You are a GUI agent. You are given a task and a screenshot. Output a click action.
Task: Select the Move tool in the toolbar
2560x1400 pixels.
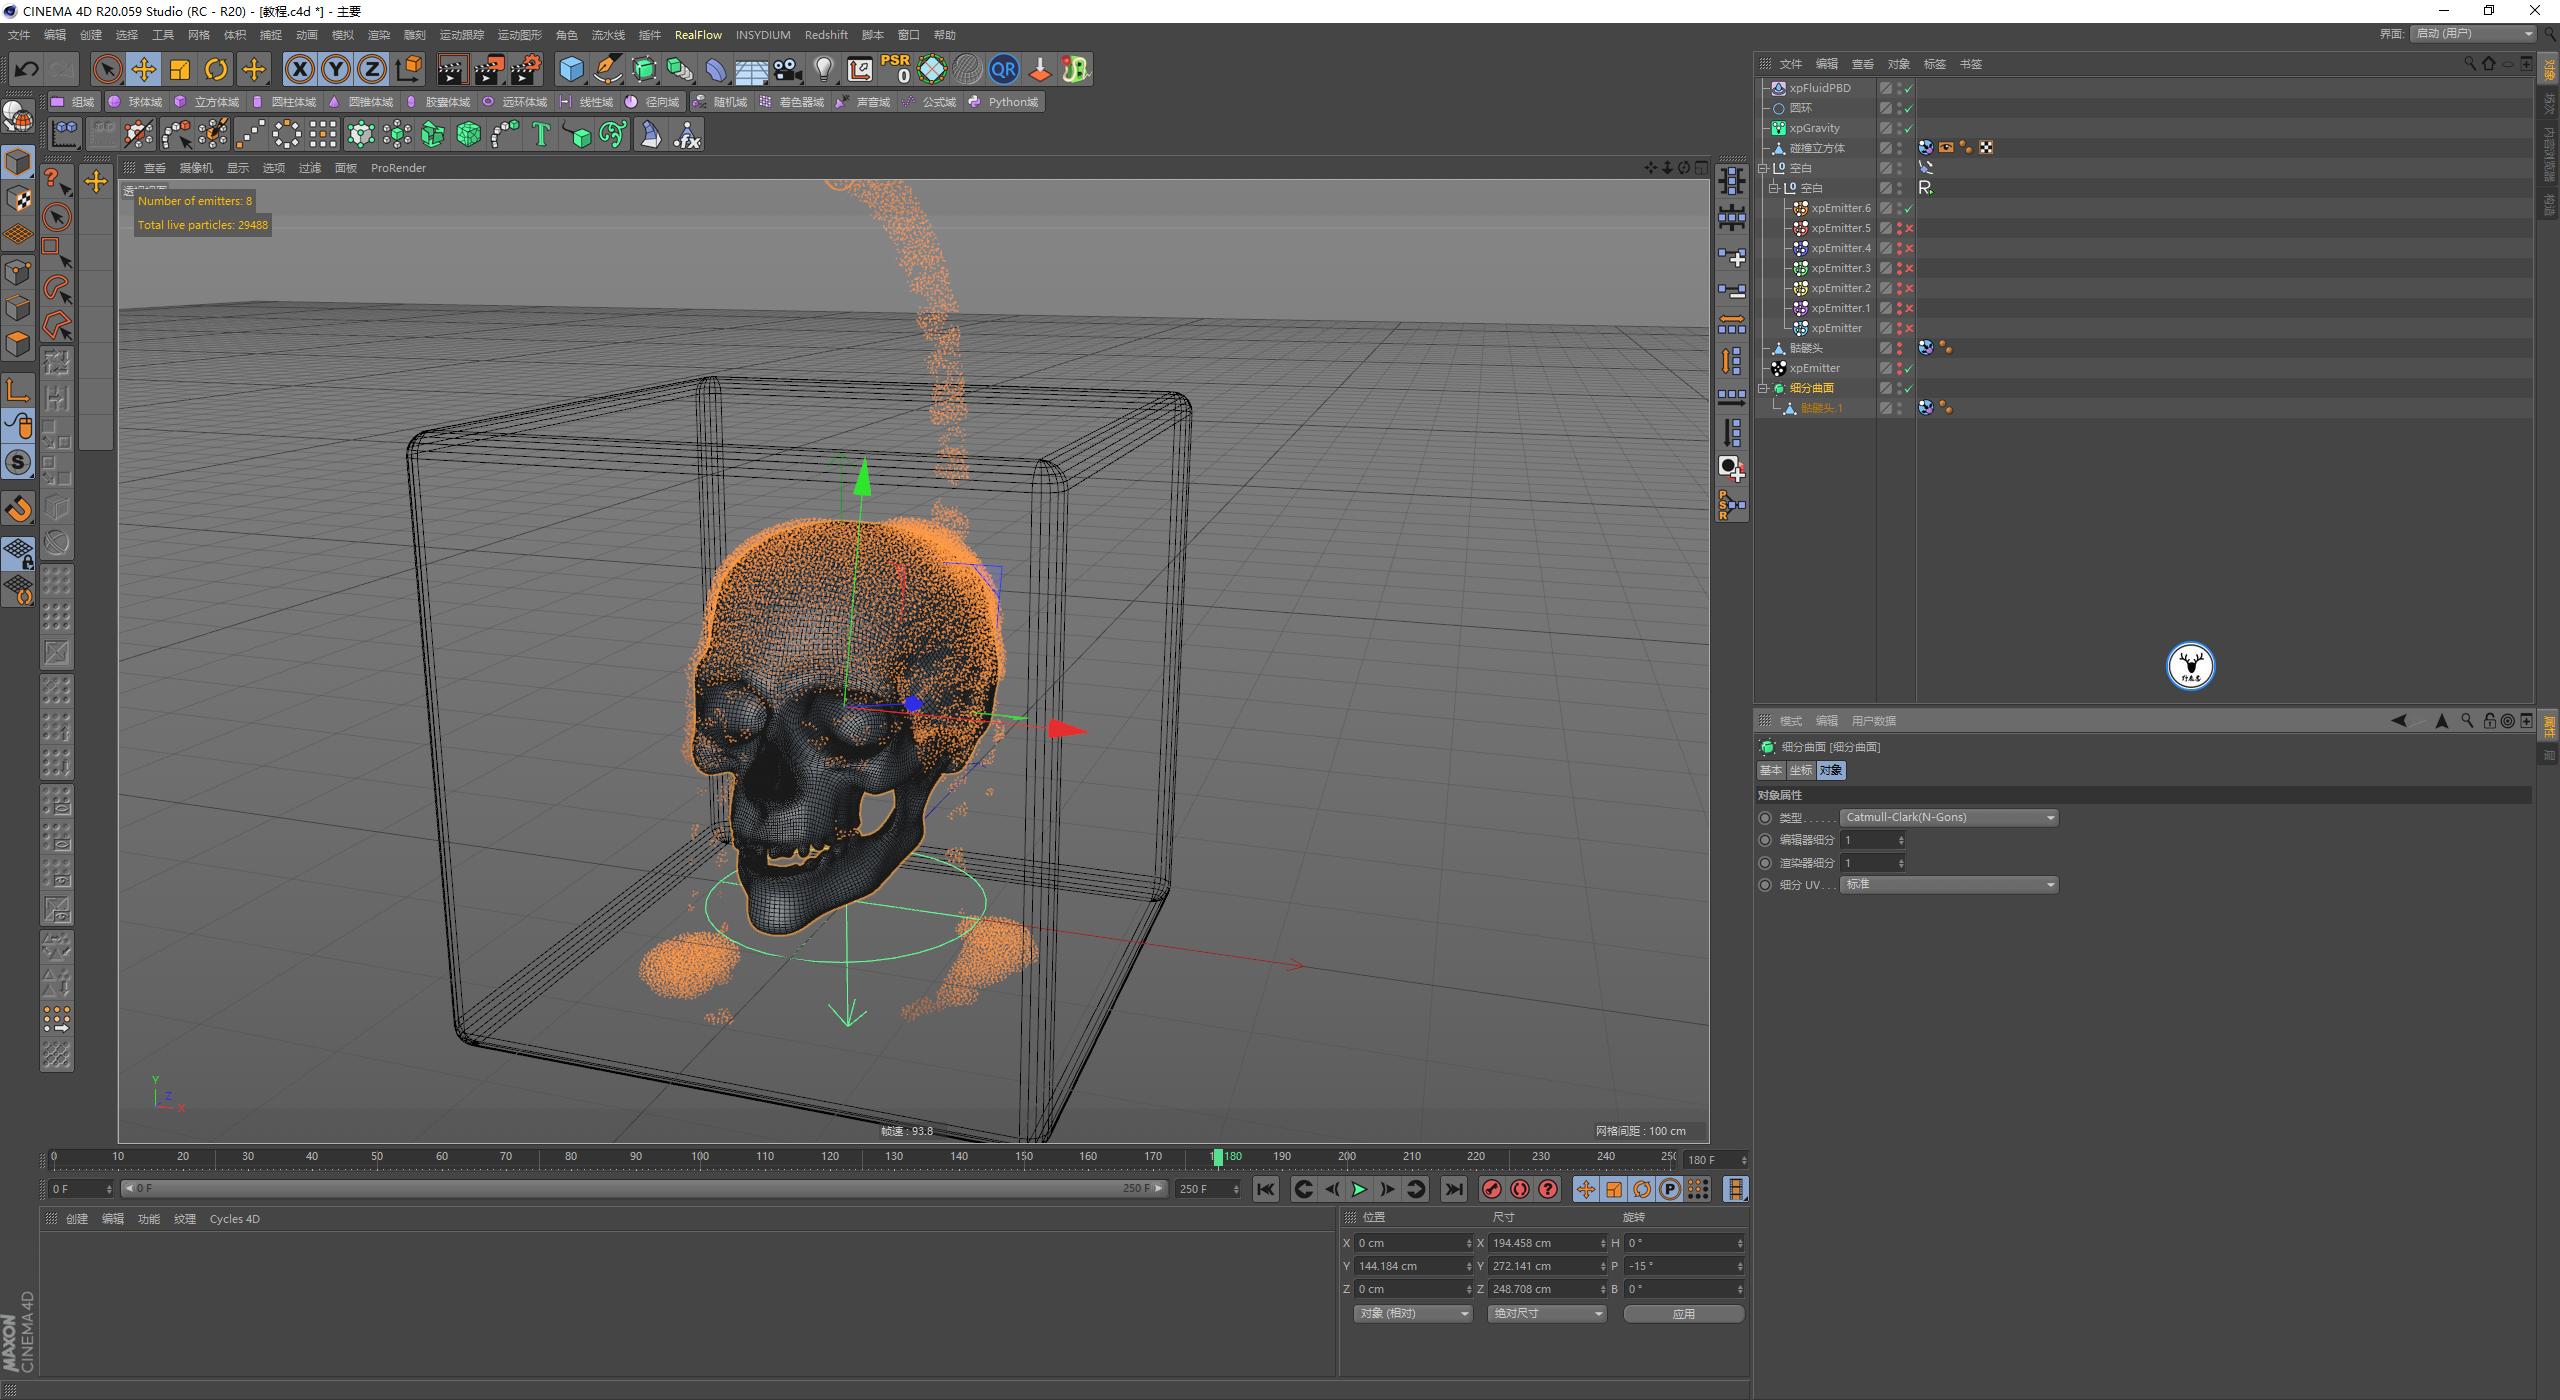[x=143, y=69]
